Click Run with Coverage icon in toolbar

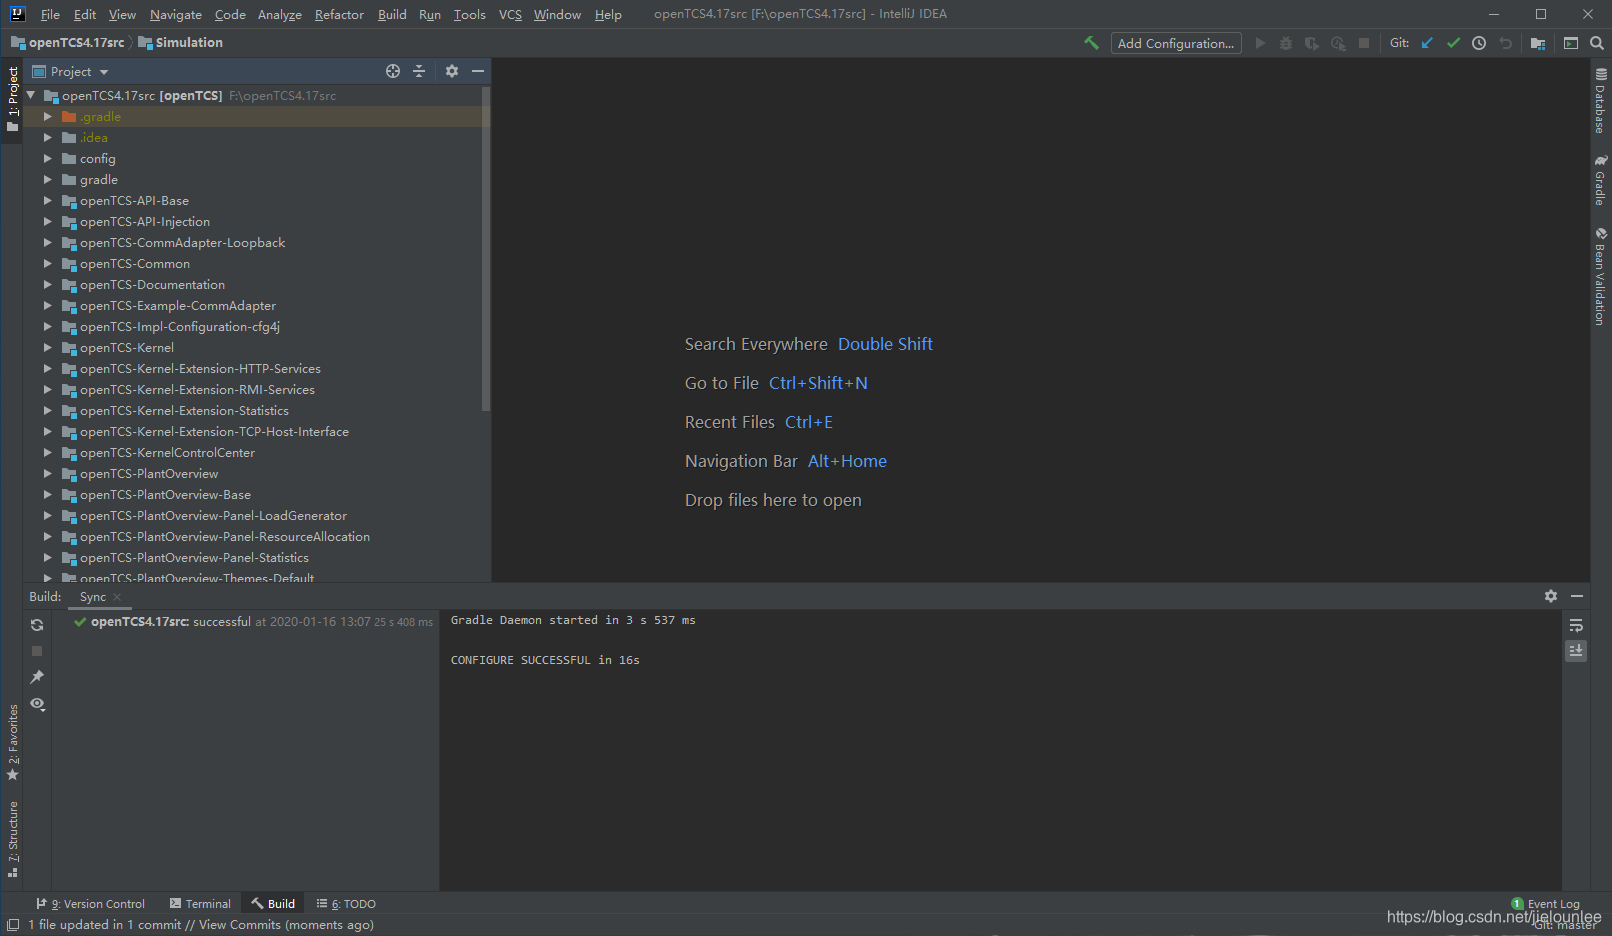[x=1312, y=43]
